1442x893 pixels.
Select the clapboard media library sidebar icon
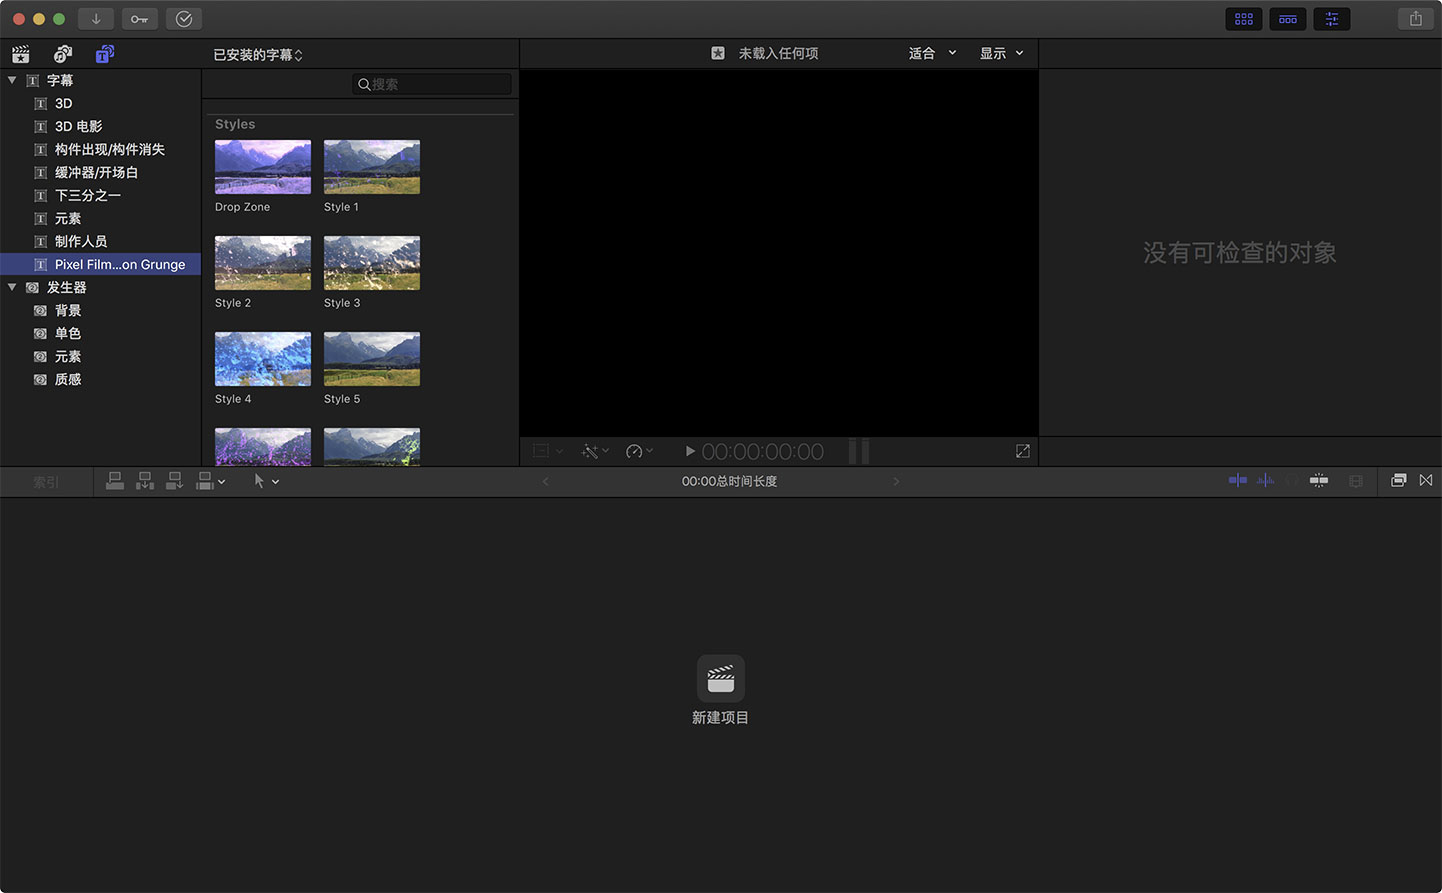20,54
